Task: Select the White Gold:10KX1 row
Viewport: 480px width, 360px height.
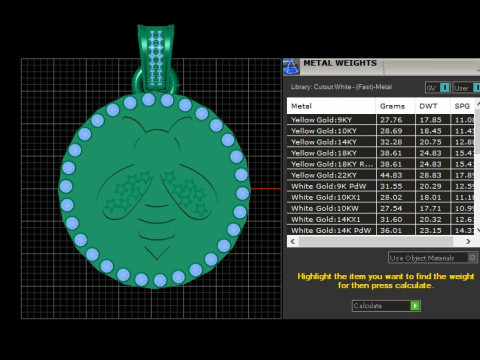Action: [x=381, y=197]
